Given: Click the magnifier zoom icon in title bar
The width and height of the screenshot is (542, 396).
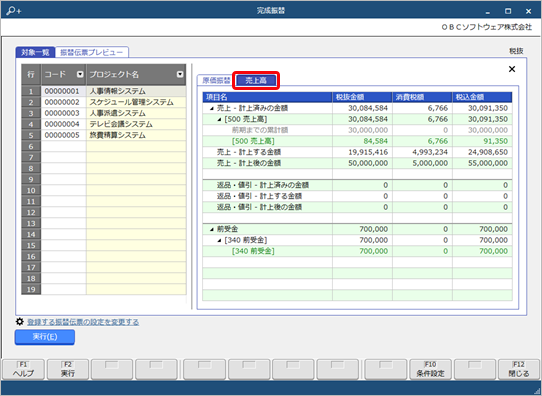Looking at the screenshot, I should click(13, 11).
